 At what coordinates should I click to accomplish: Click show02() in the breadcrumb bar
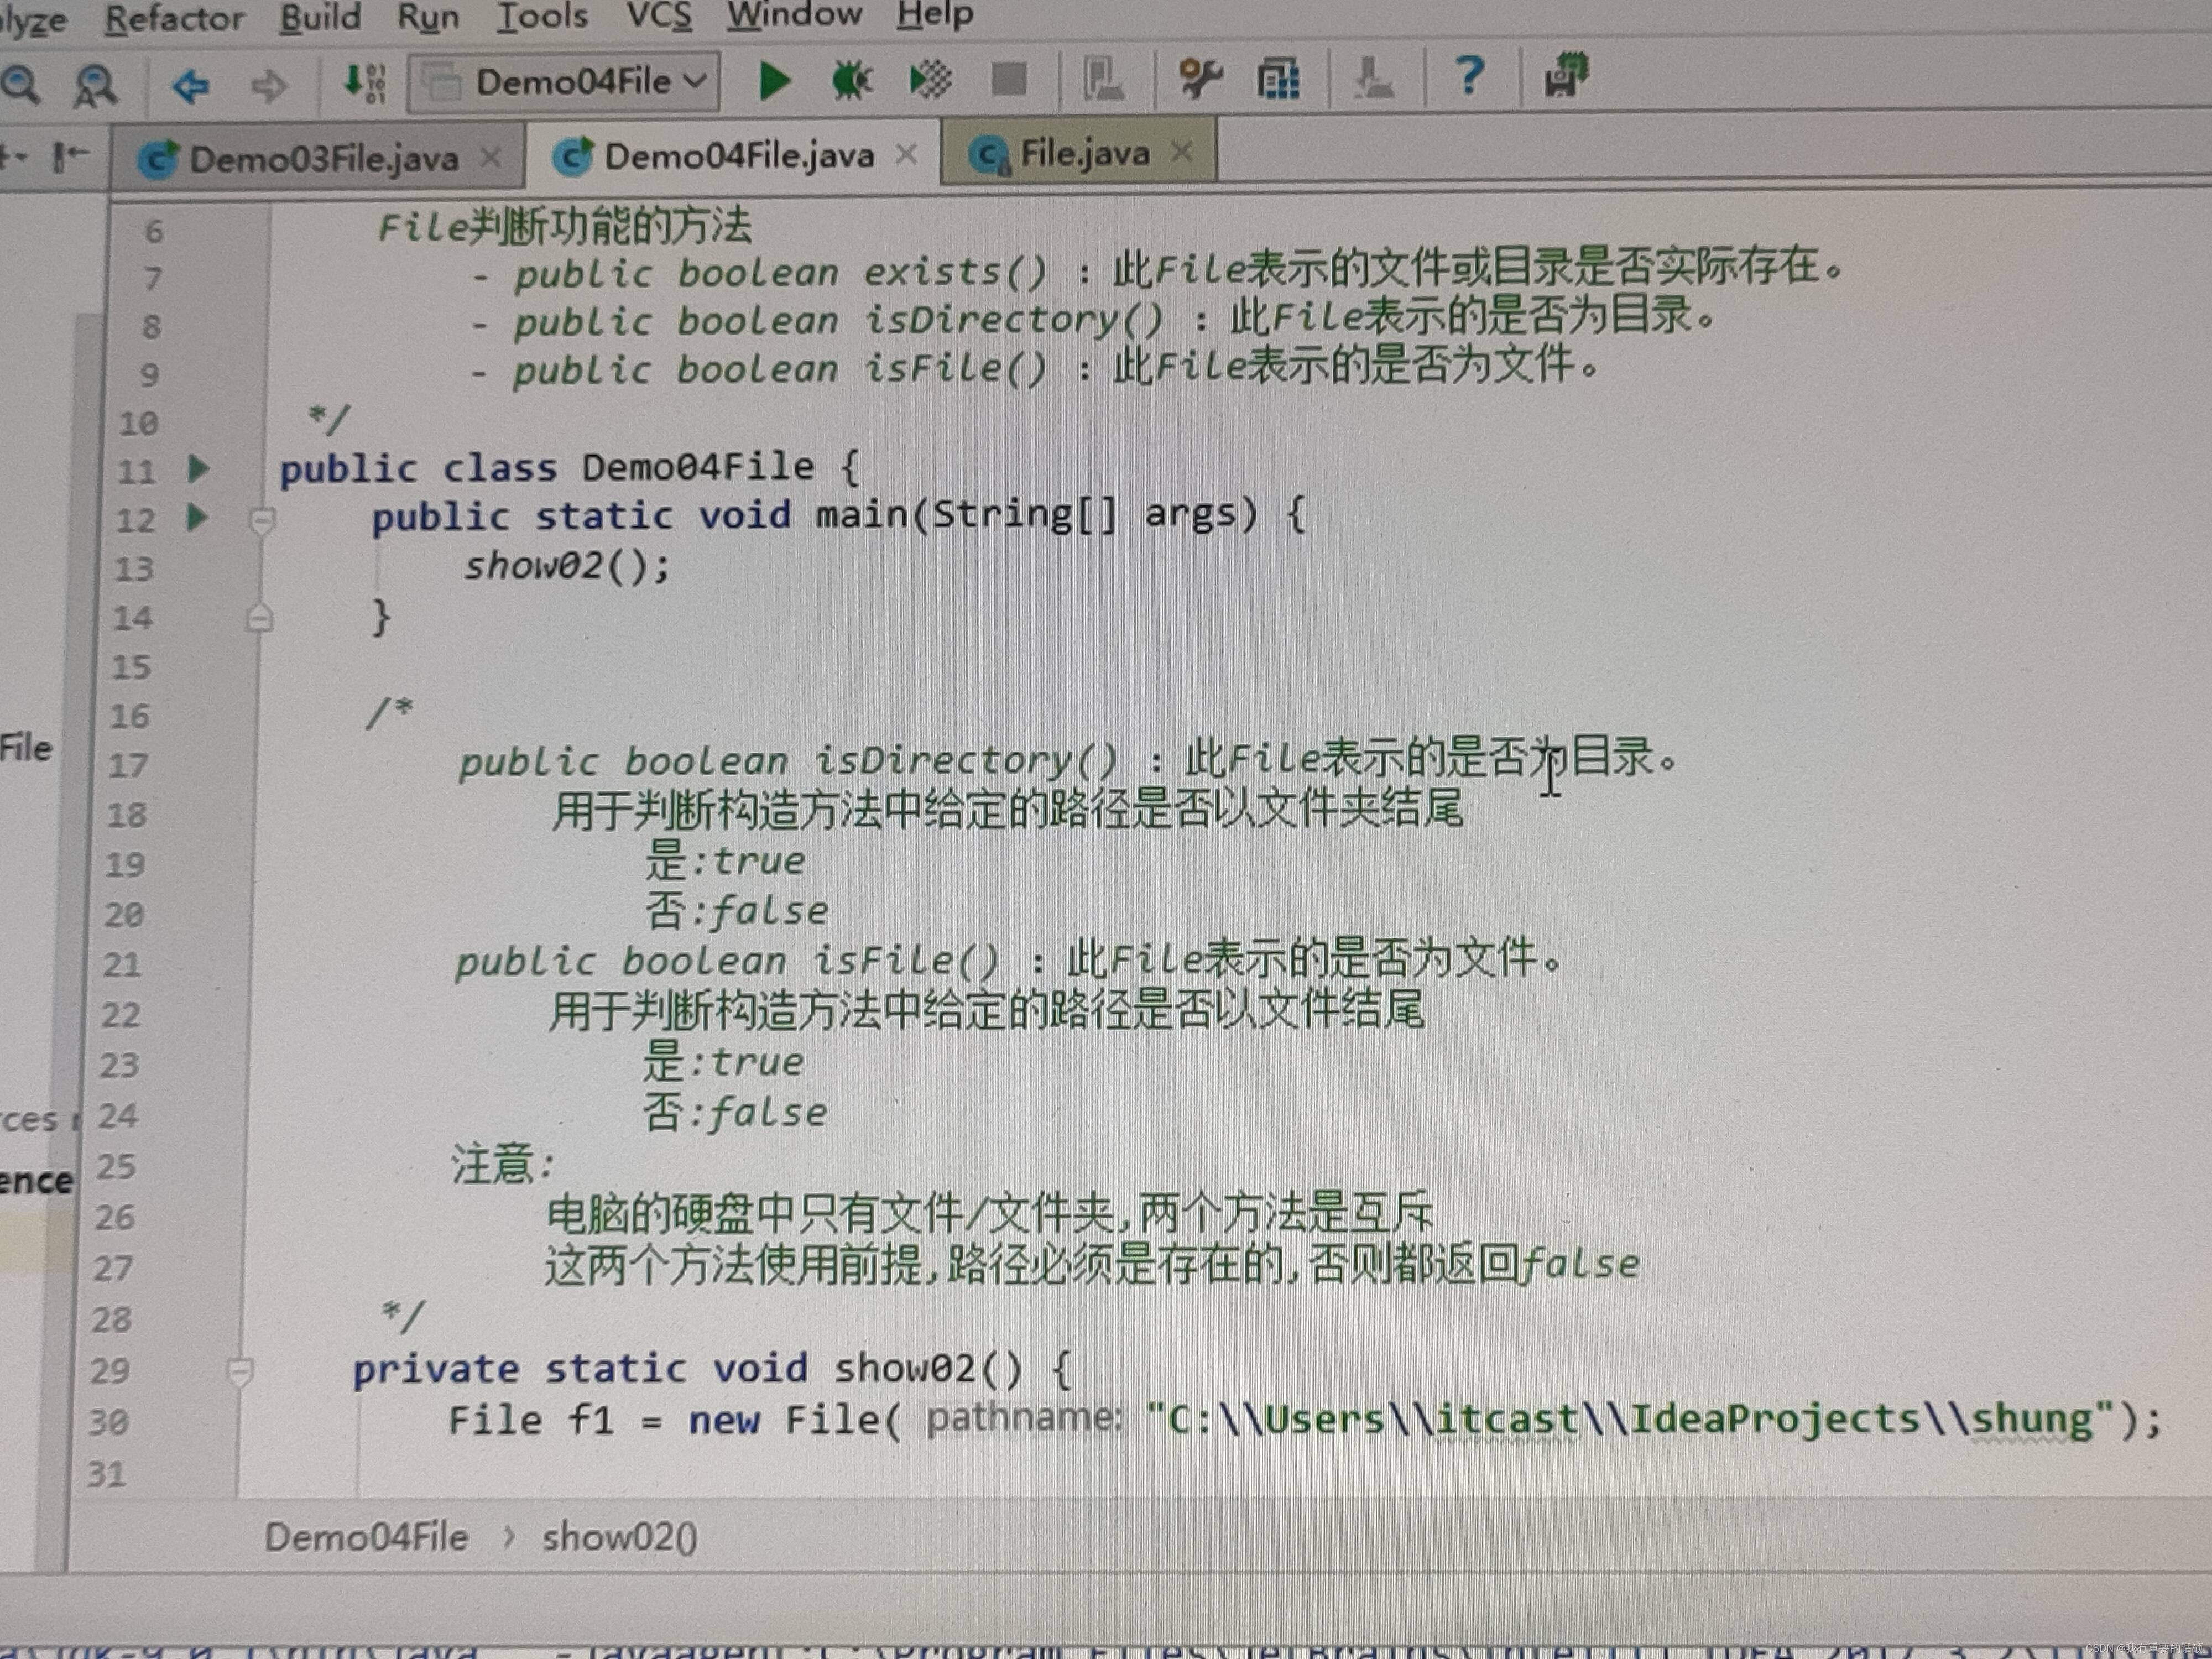619,1537
